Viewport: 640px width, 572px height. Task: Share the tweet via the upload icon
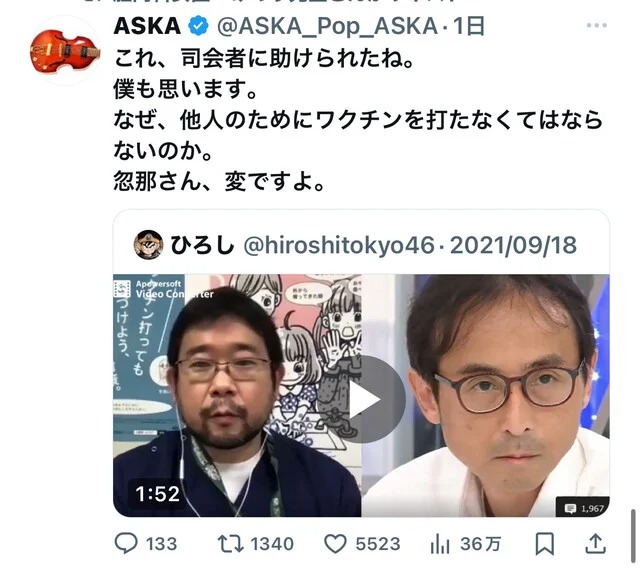[595, 543]
